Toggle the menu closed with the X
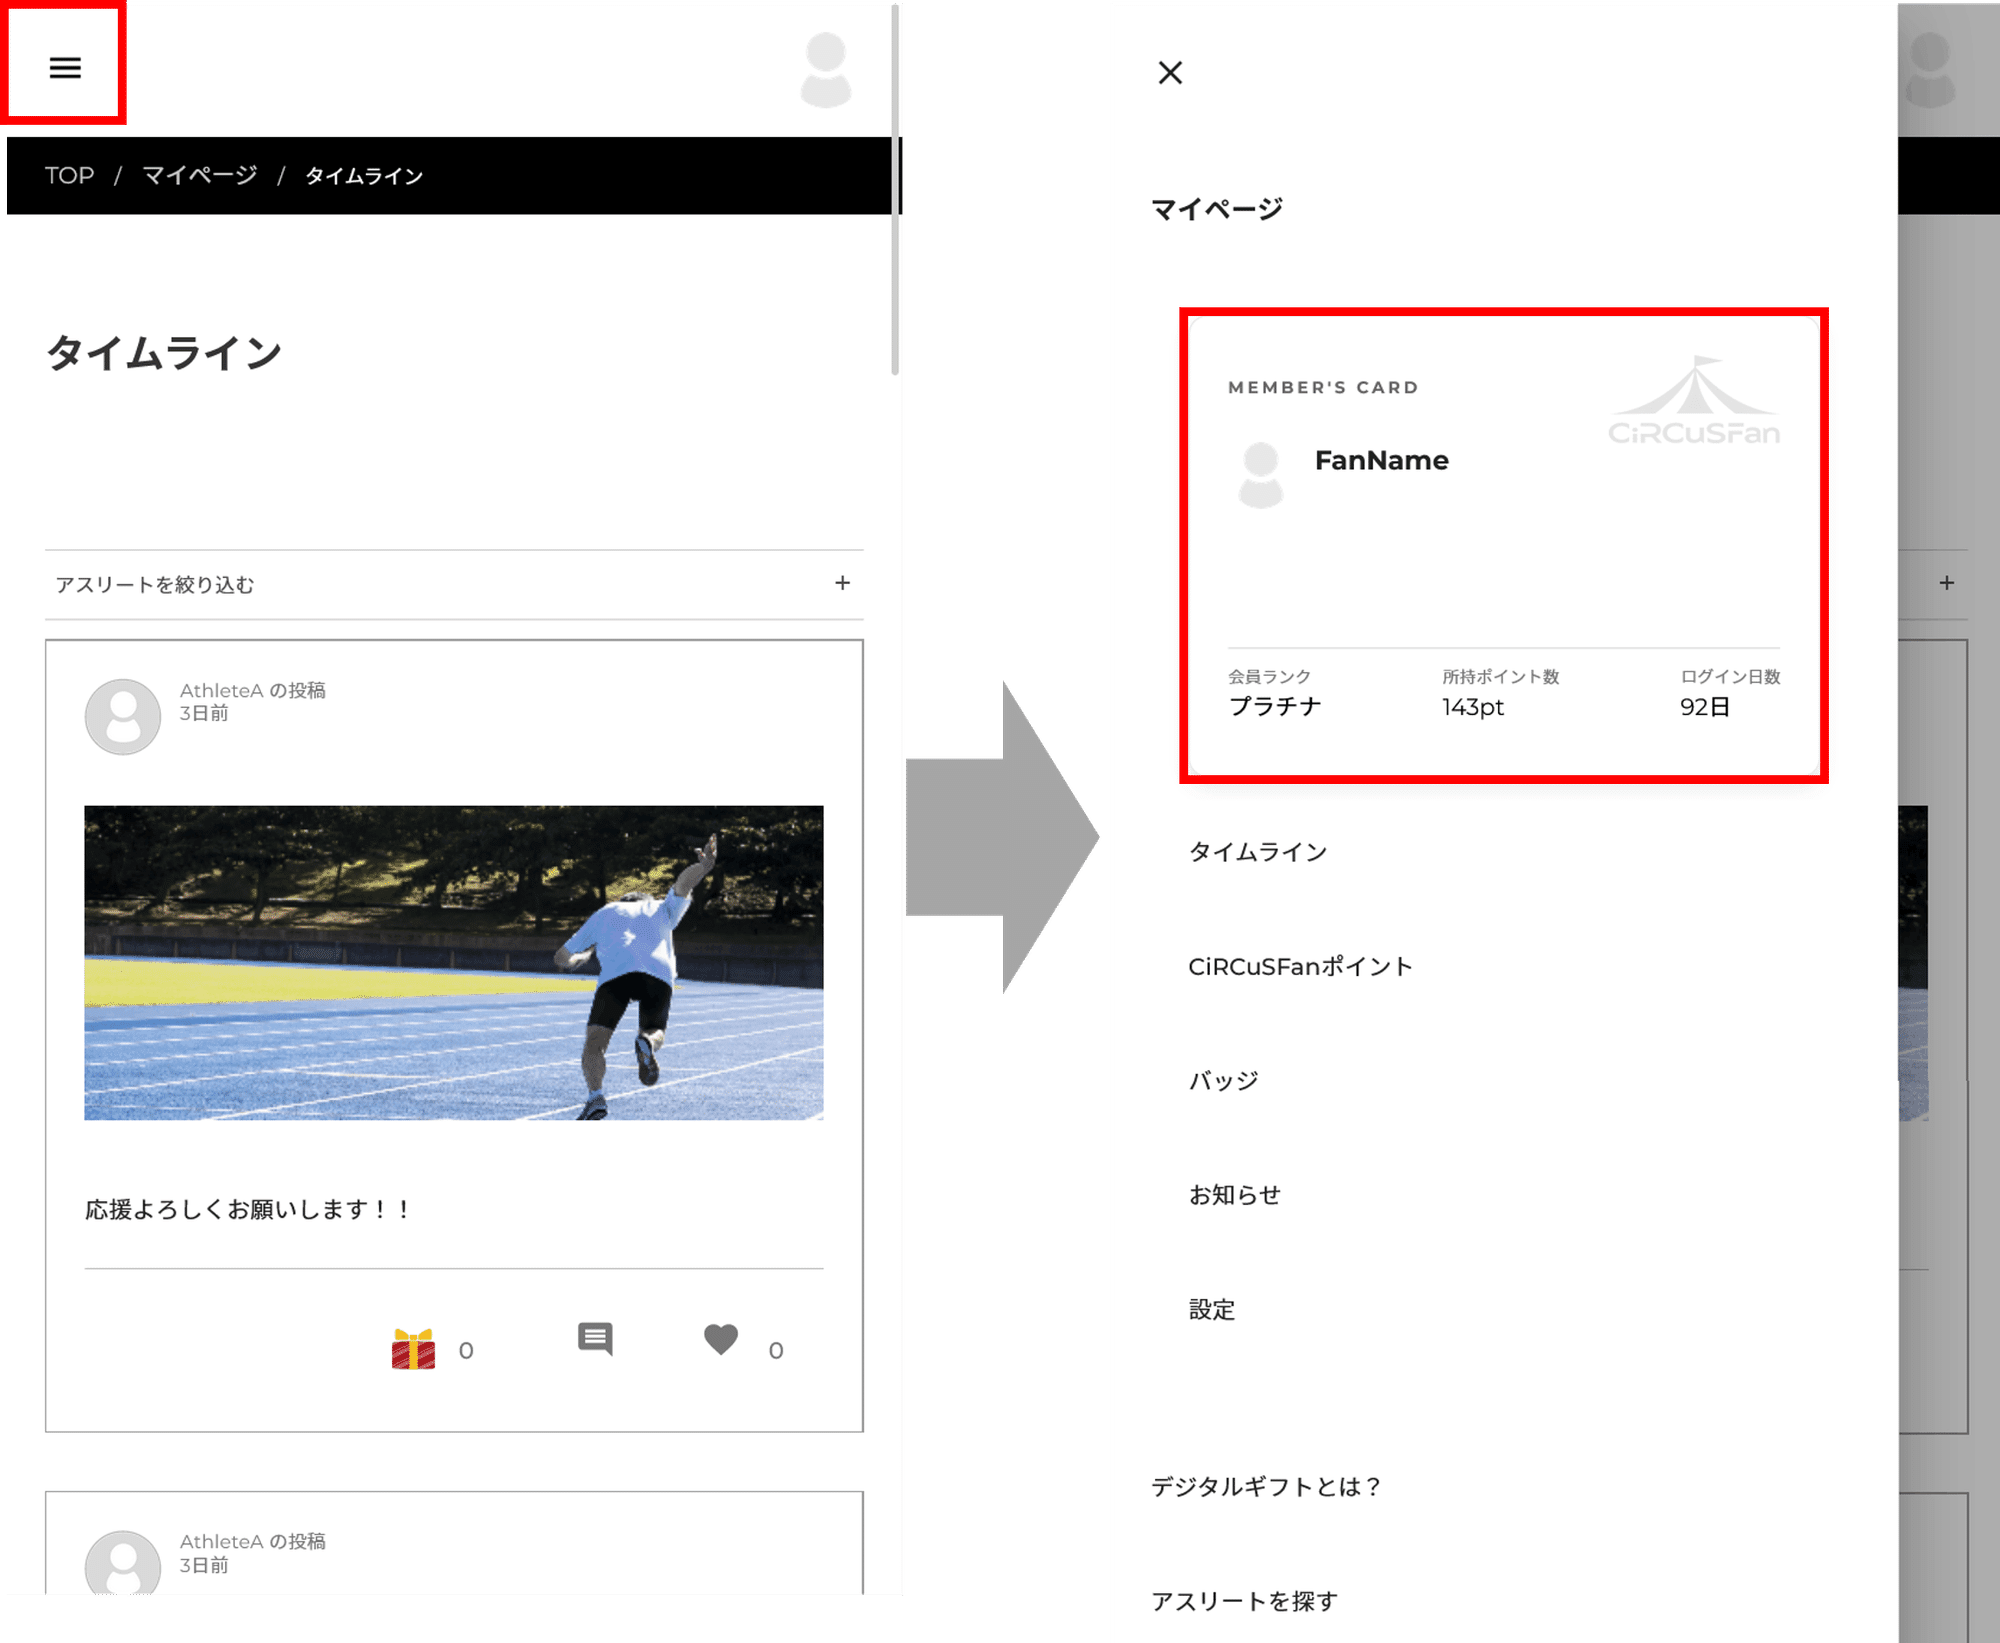 pos(1169,73)
